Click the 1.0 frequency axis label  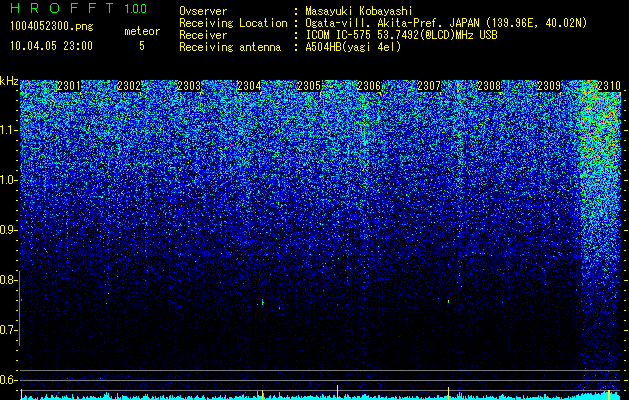[8, 180]
